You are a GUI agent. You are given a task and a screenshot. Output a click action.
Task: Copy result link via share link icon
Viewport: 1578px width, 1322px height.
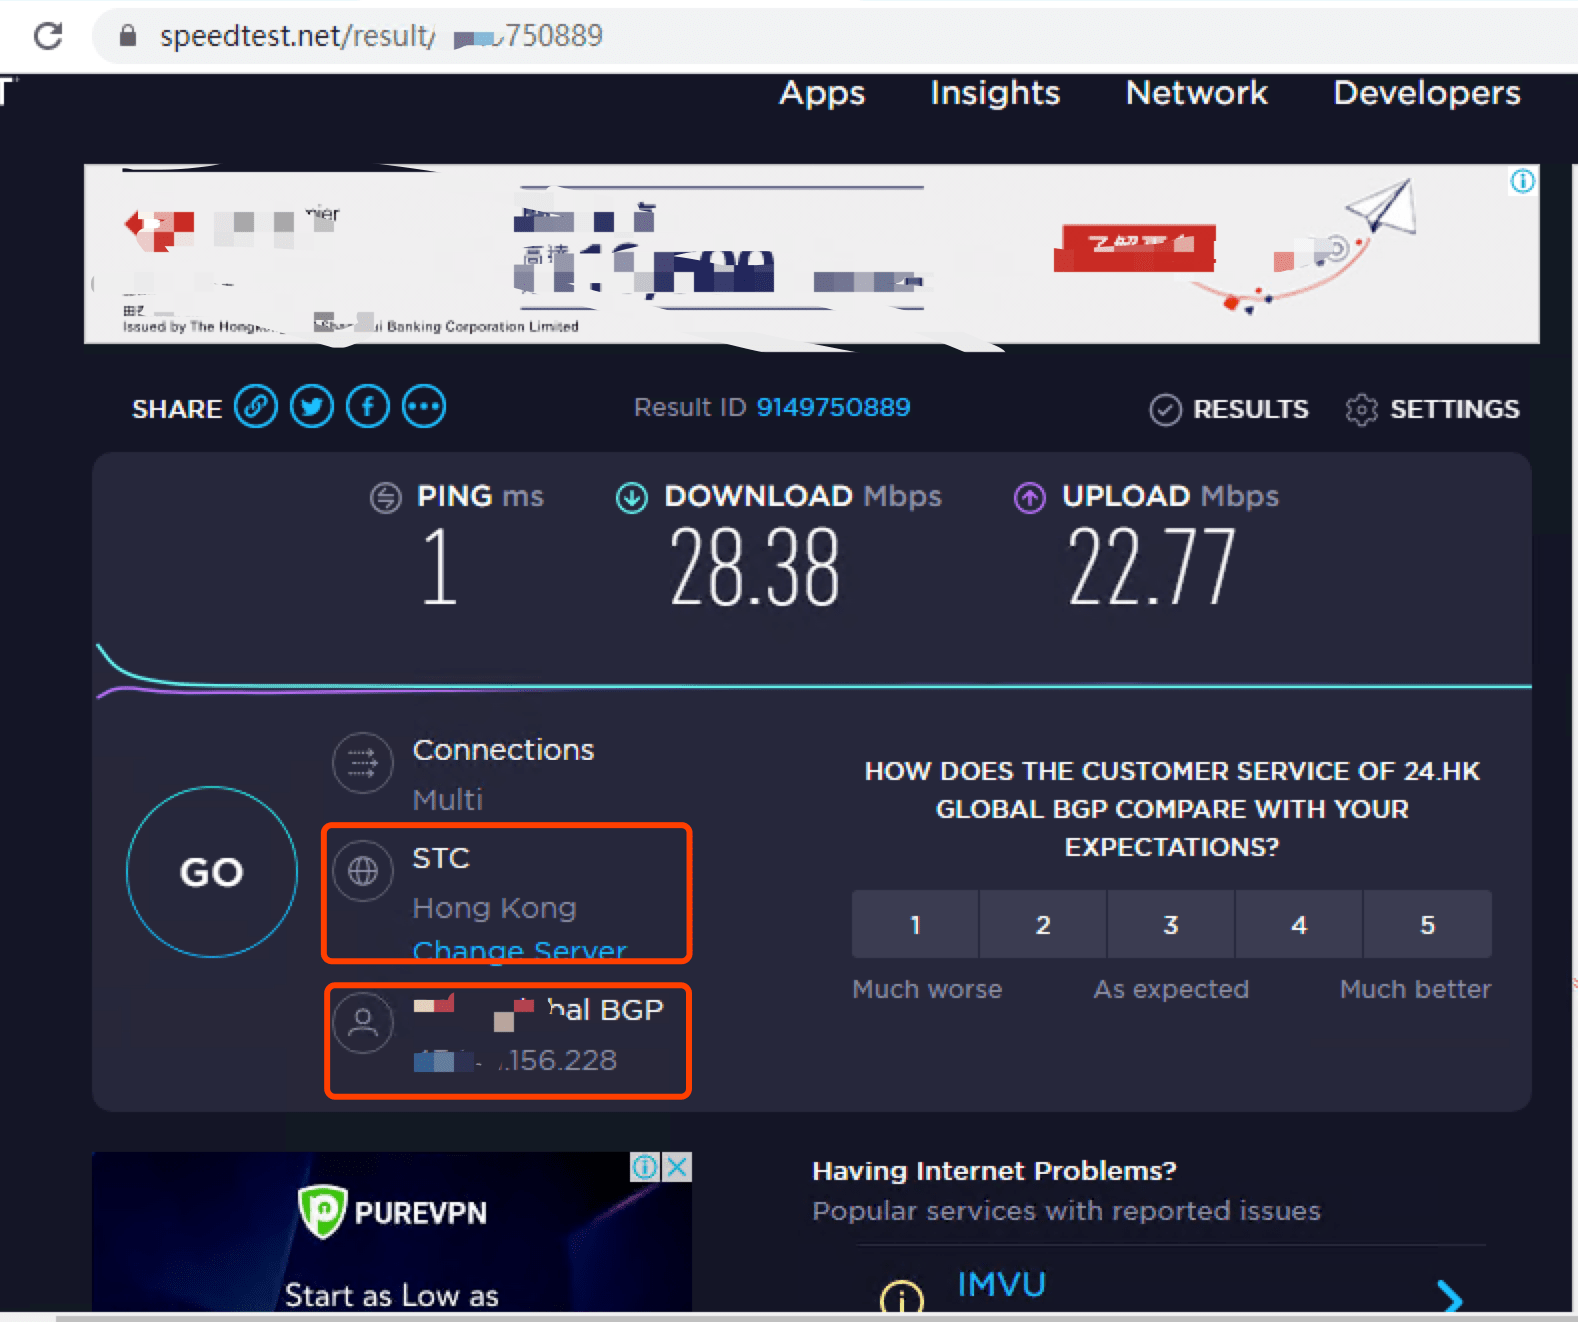(x=256, y=407)
